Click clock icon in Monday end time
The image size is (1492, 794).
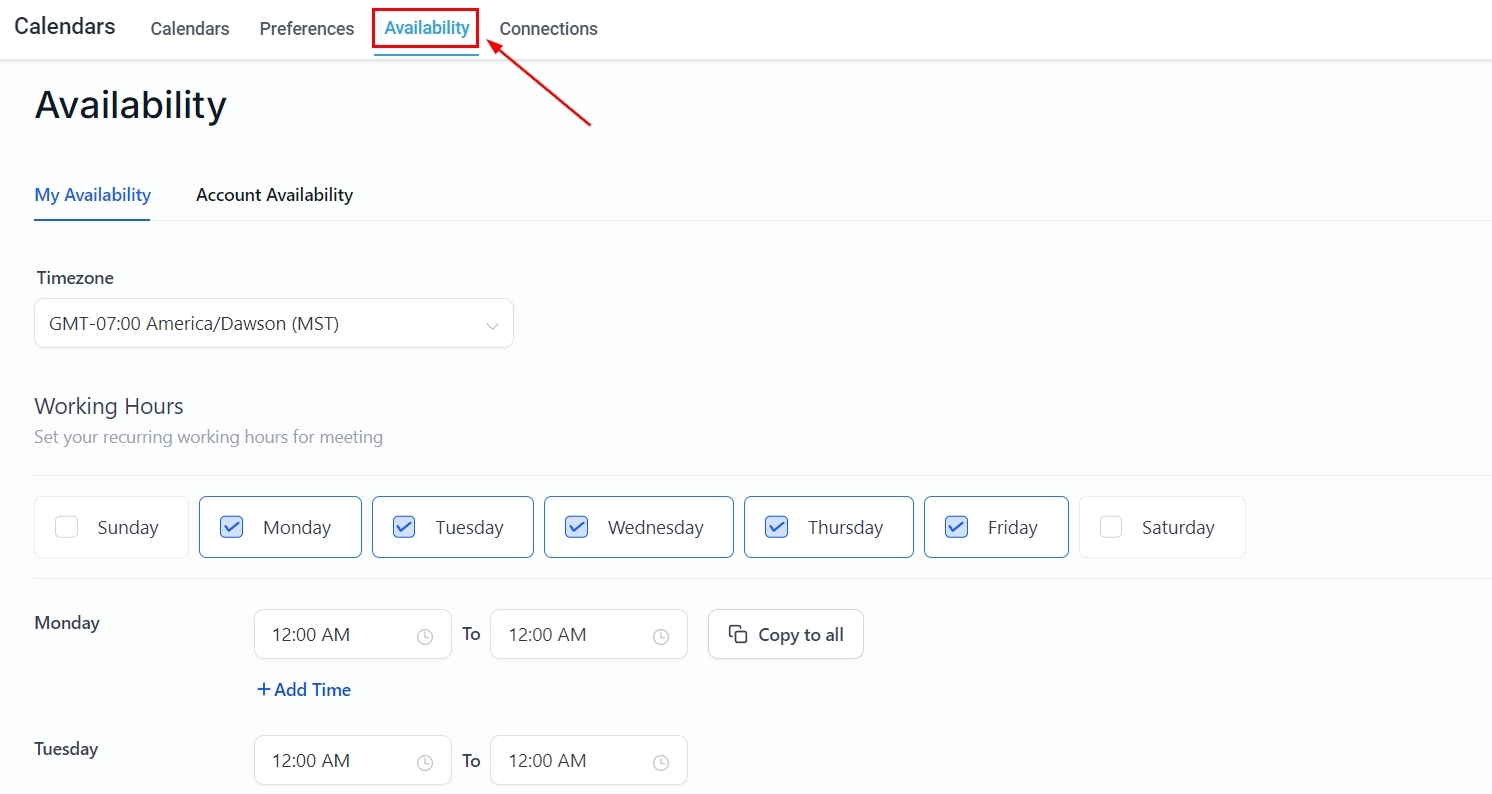coord(661,636)
